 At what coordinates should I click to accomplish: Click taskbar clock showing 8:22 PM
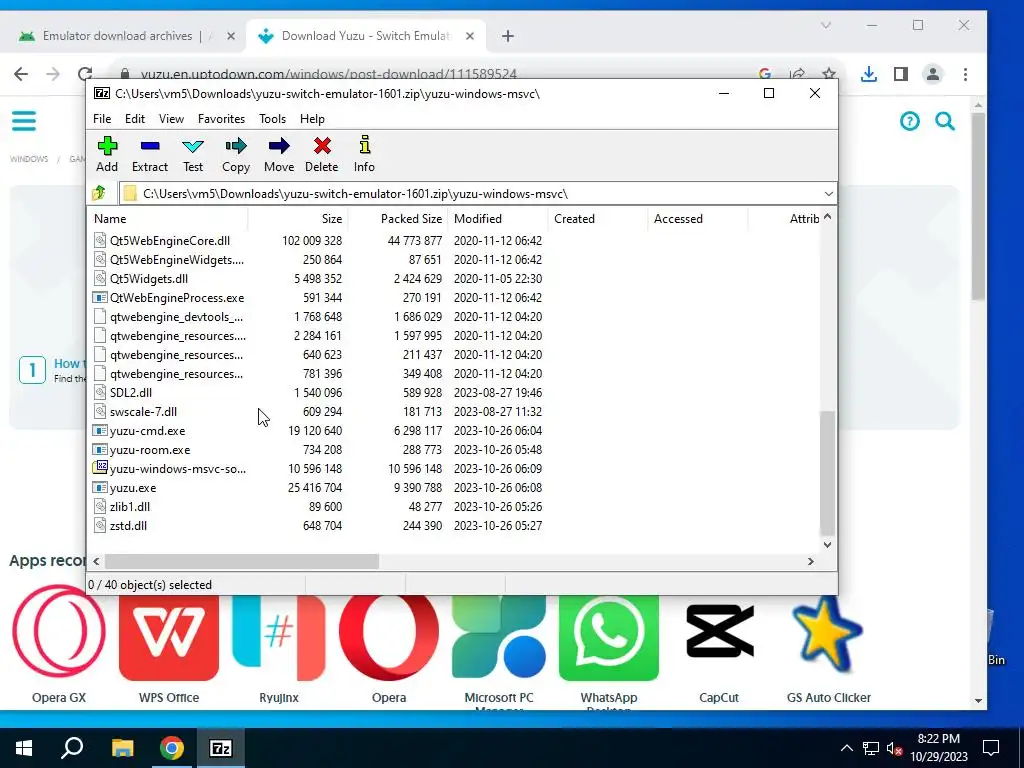coord(938,748)
